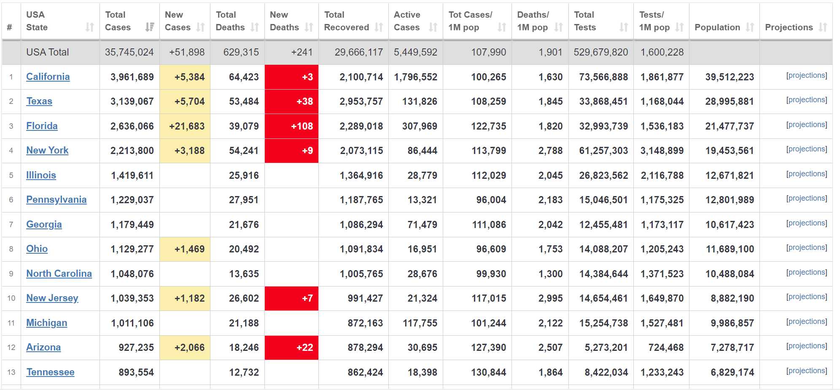The height and width of the screenshot is (390, 840).
Task: Sort by Population arrow icon
Action: tap(750, 27)
